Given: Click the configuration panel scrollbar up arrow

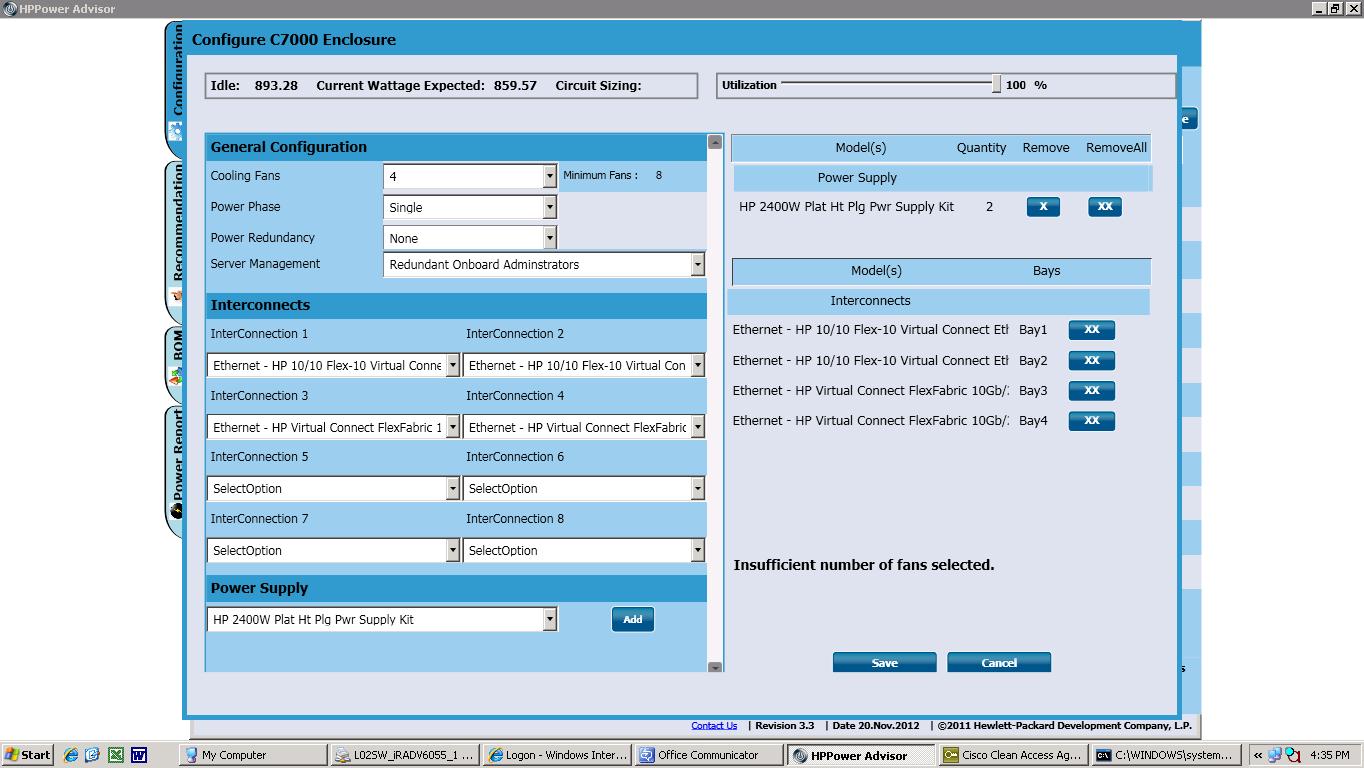Looking at the screenshot, I should [713, 142].
